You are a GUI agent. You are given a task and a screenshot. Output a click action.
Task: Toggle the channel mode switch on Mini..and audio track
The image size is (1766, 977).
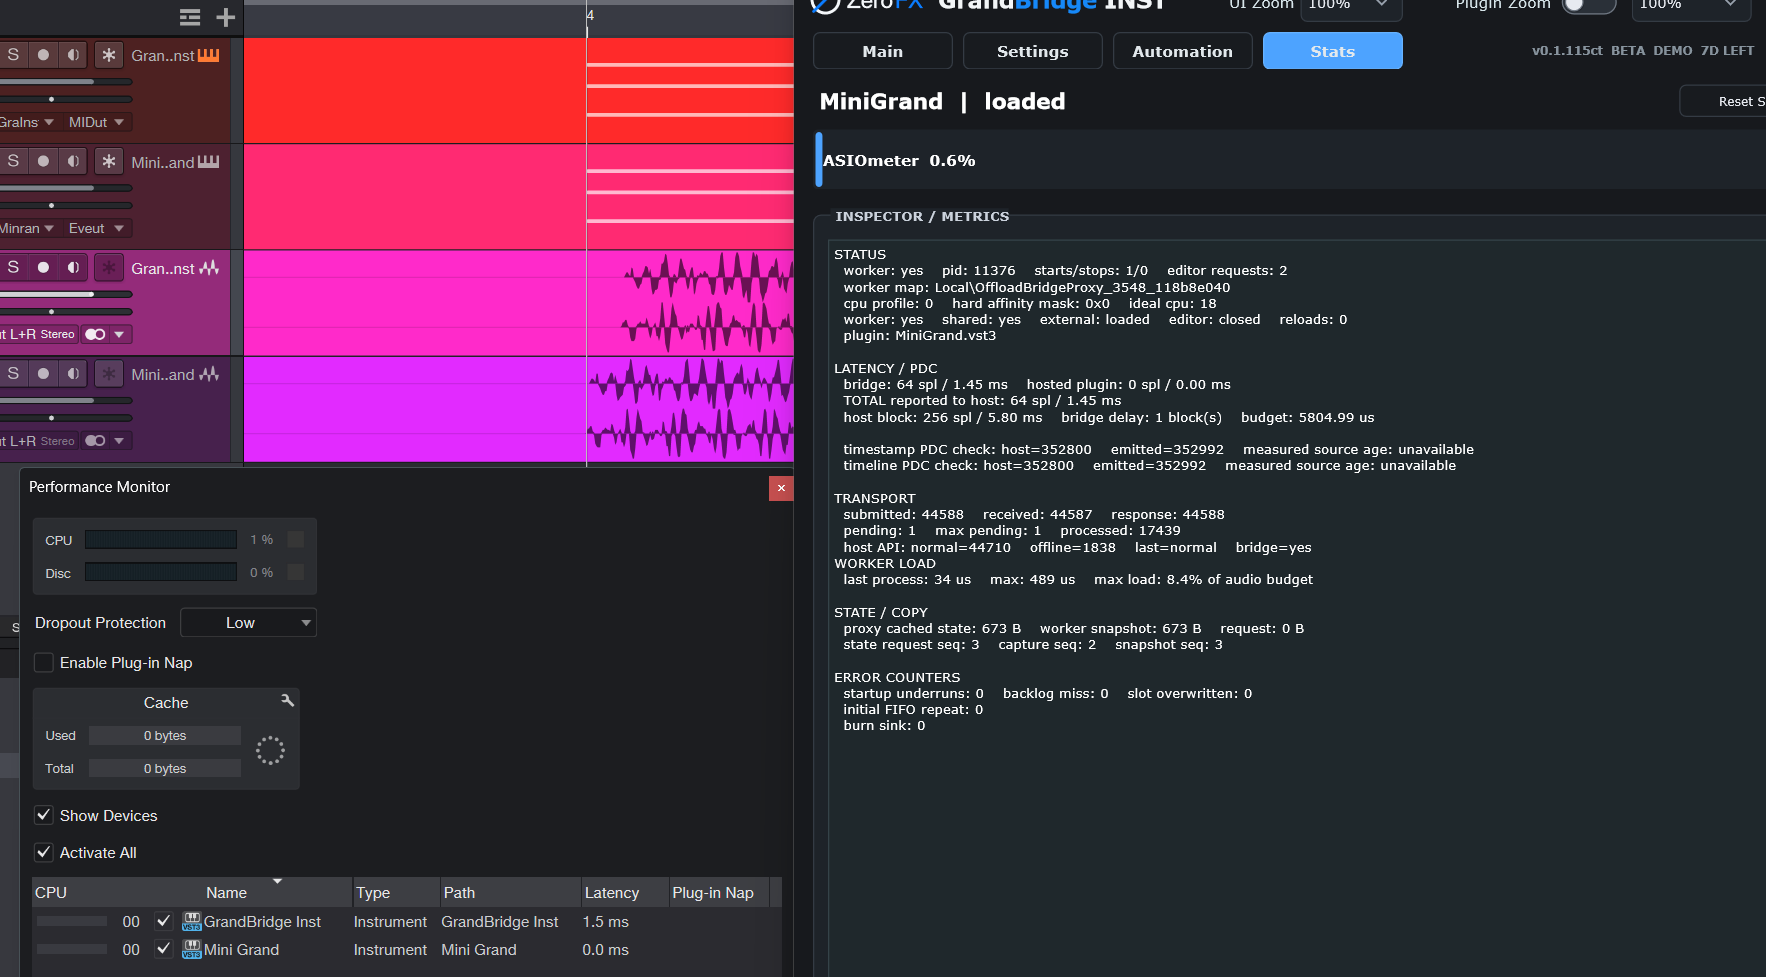point(95,440)
